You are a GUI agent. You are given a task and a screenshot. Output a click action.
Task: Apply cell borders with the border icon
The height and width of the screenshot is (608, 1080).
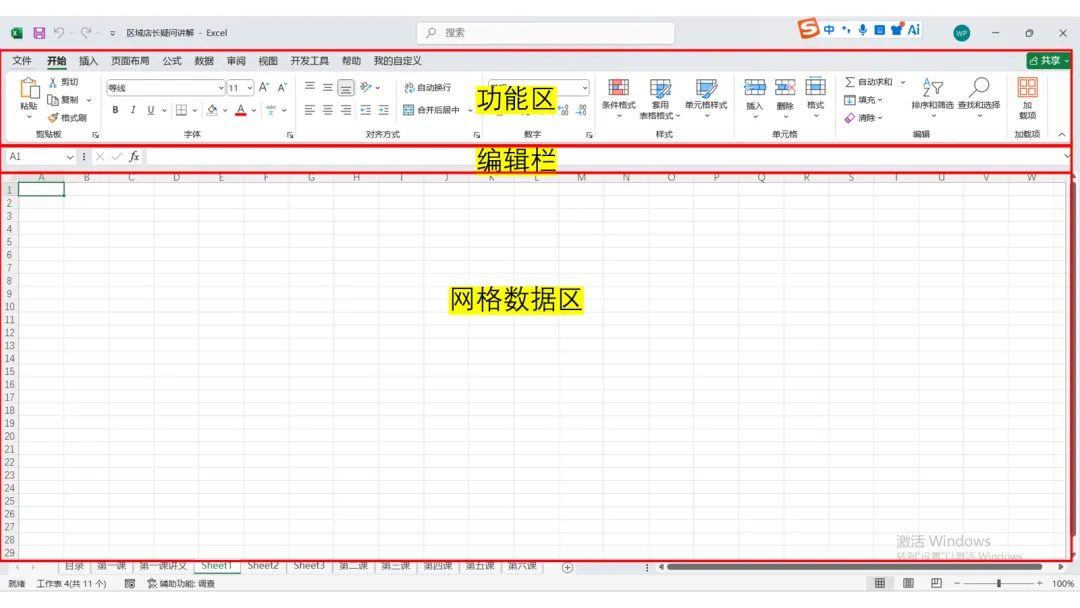(181, 110)
